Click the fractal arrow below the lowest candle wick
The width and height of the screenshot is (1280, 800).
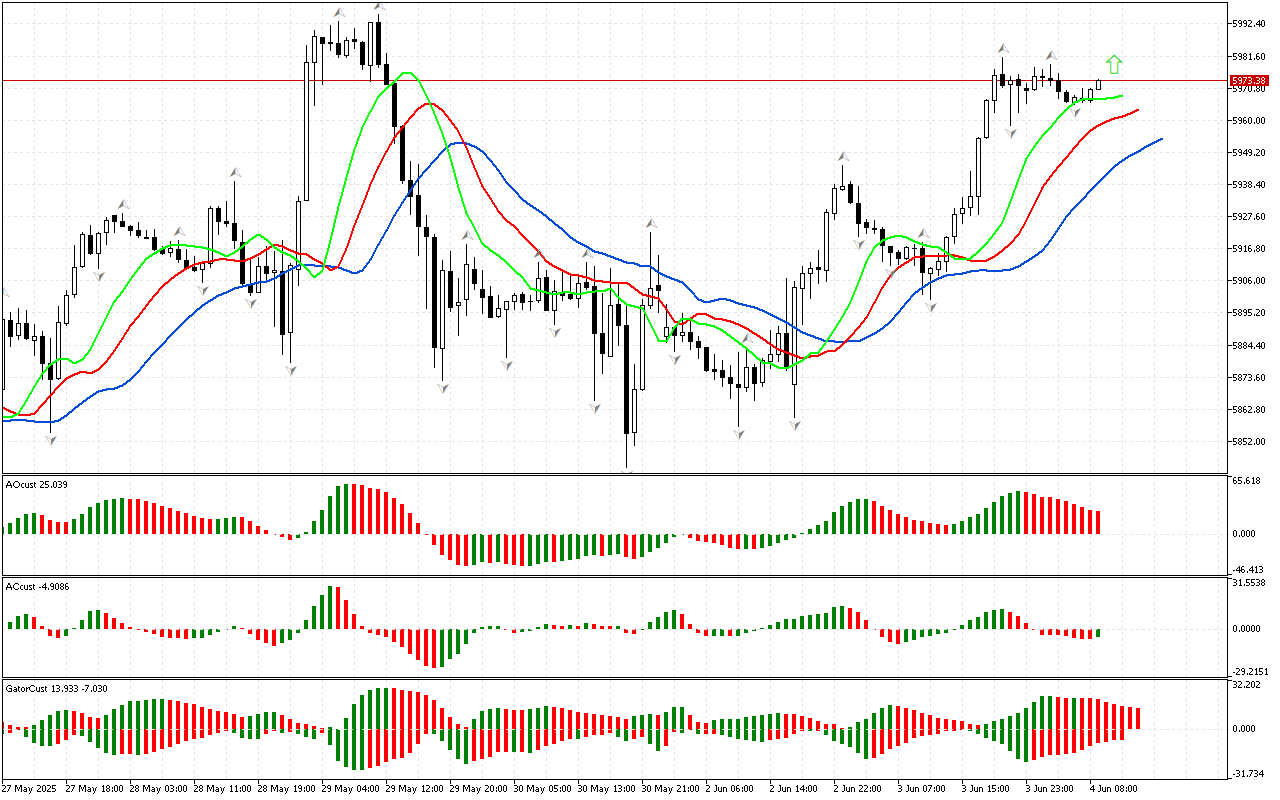(x=627, y=471)
